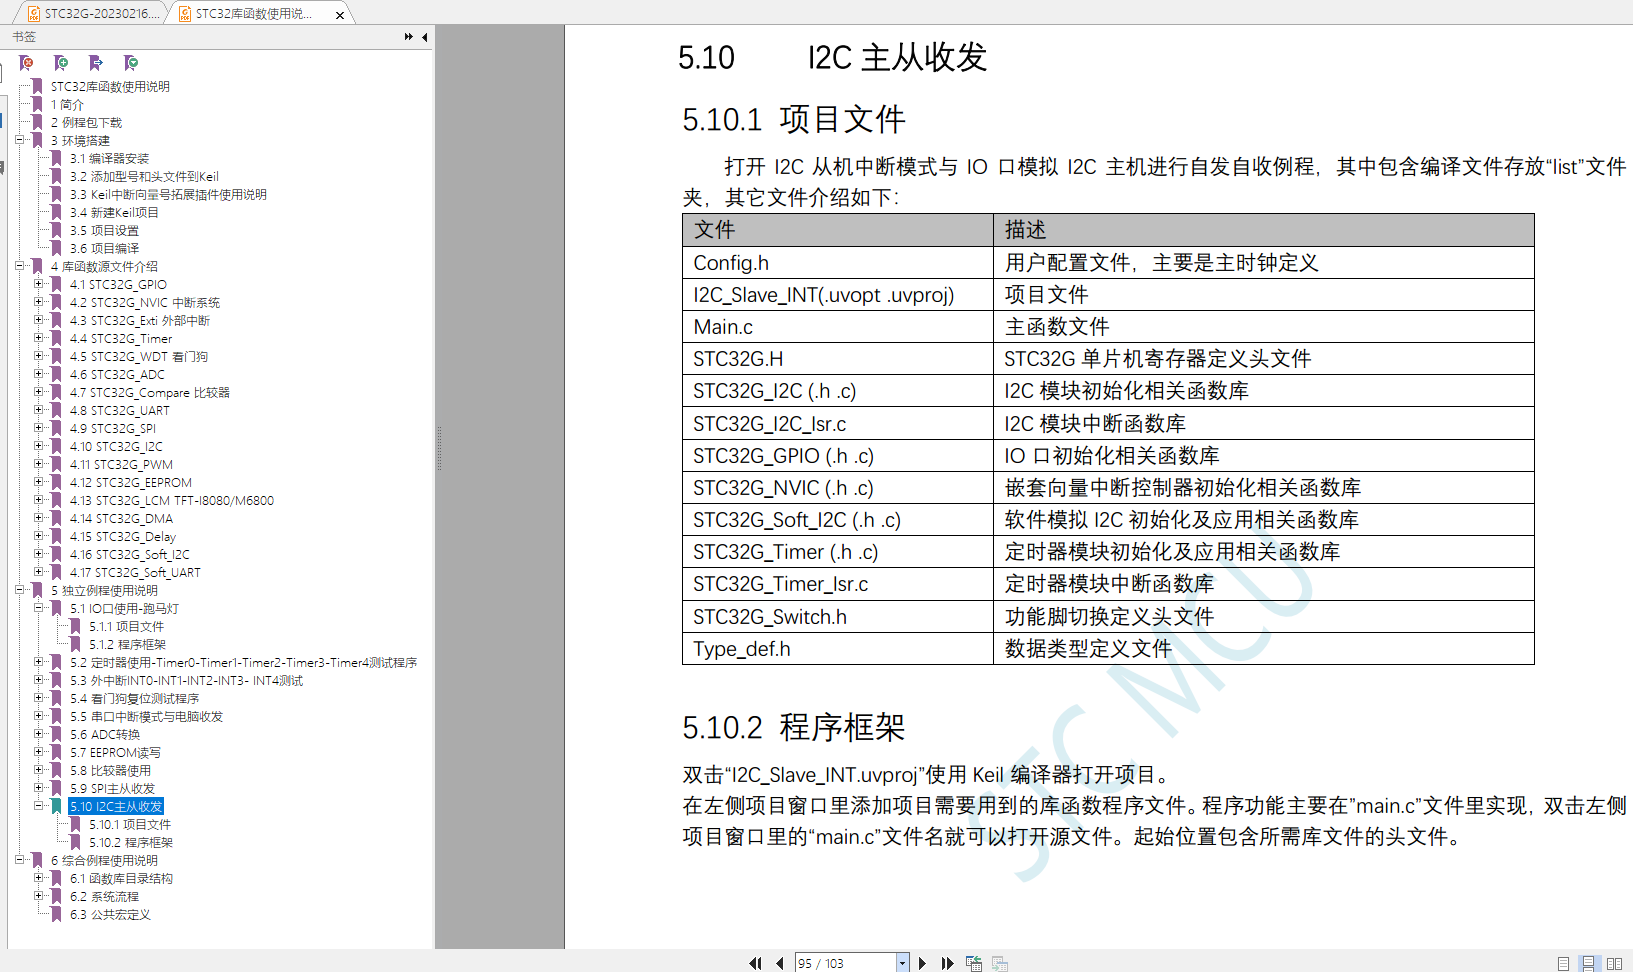Collapse the 5.10 I2C主从收发 node
Image resolution: width=1633 pixels, height=972 pixels.
click(x=38, y=806)
